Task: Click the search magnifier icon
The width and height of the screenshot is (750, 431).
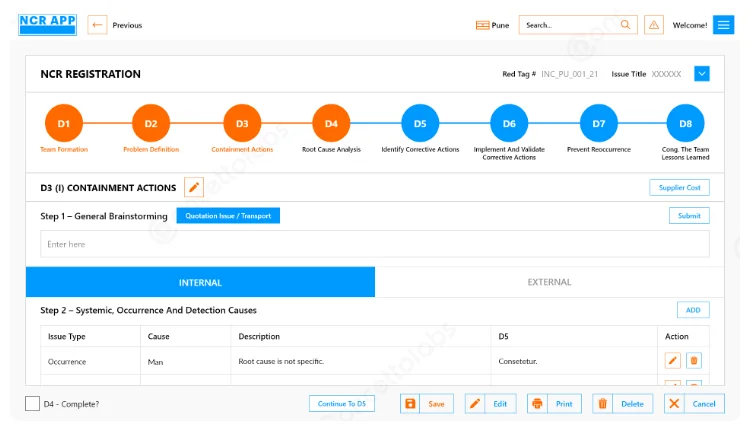Action: coord(626,25)
